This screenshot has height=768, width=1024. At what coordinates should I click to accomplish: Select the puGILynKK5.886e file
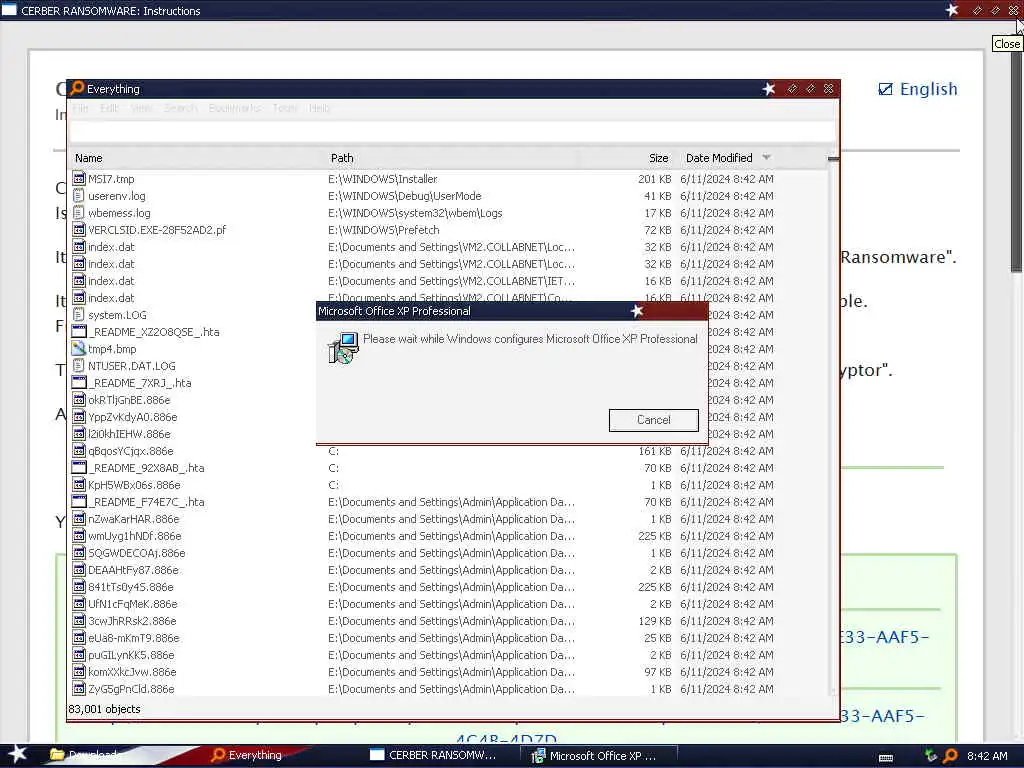(131, 654)
